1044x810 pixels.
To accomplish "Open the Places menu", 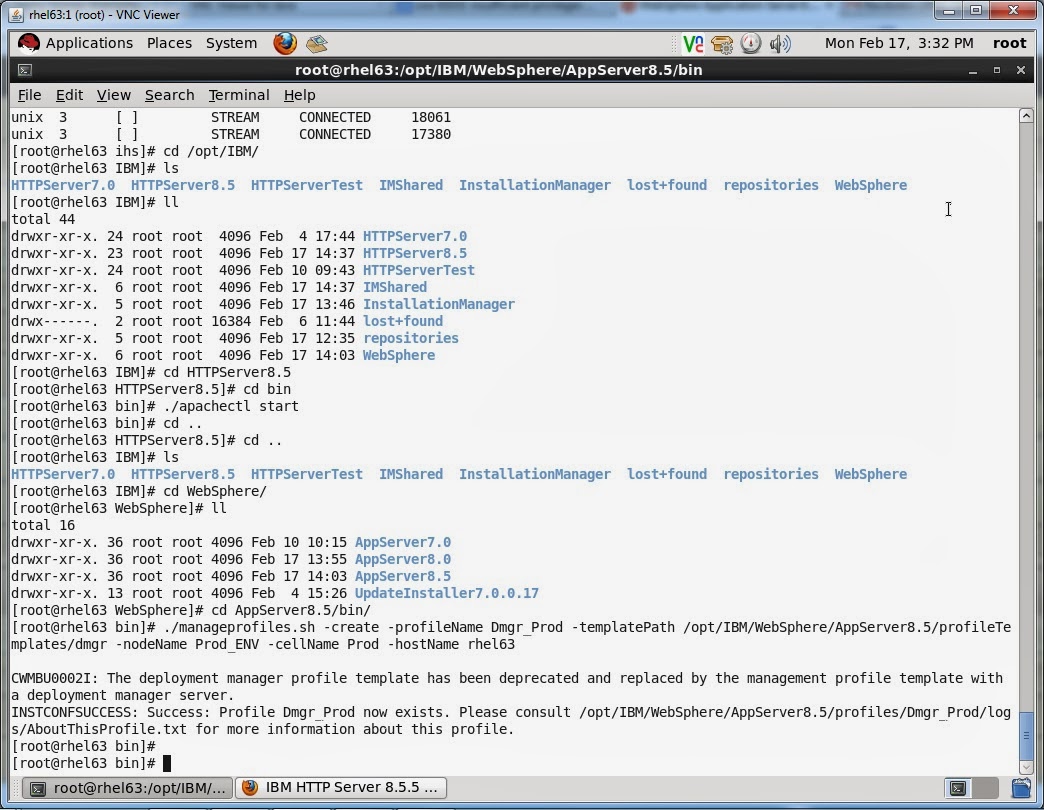I will click(169, 43).
